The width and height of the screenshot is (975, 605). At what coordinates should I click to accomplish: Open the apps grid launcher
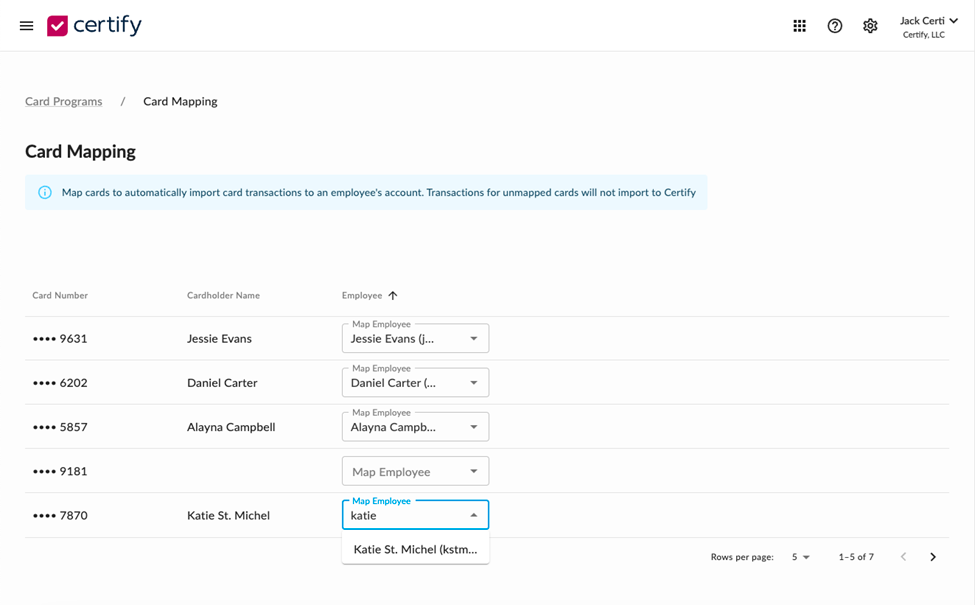(x=800, y=25)
